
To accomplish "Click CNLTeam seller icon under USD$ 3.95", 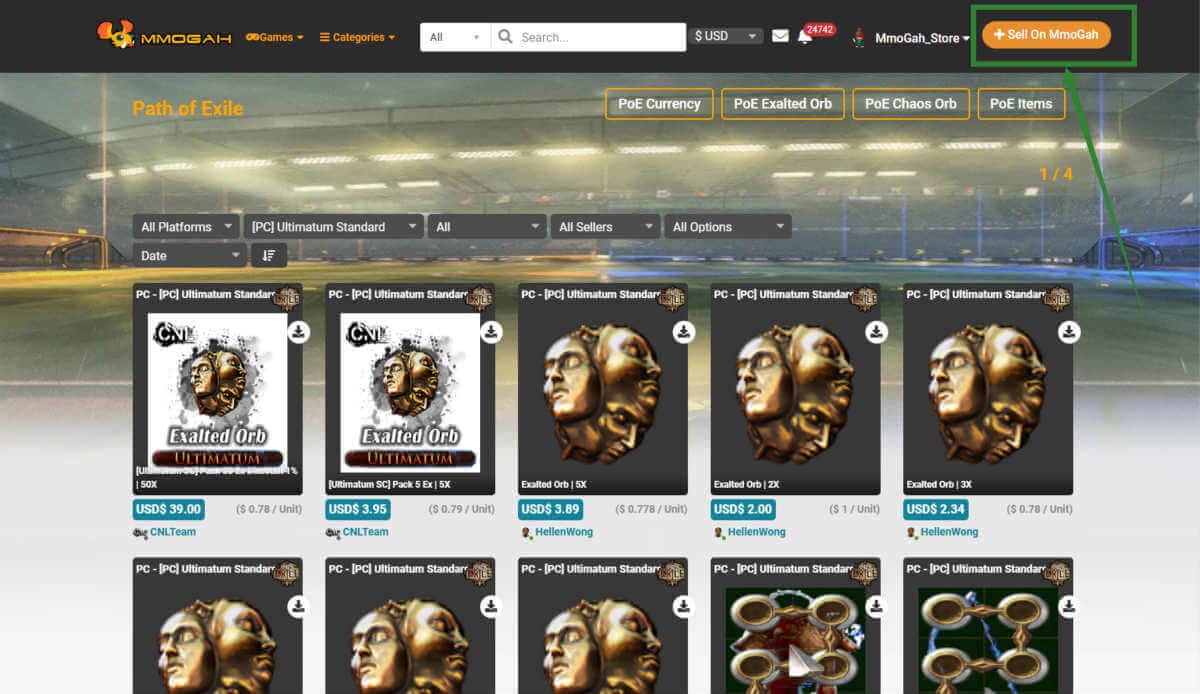I will pos(333,532).
